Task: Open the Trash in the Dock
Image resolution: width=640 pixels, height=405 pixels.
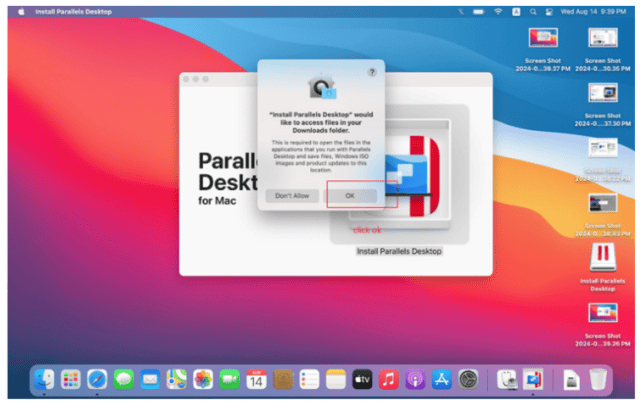Action: [598, 380]
